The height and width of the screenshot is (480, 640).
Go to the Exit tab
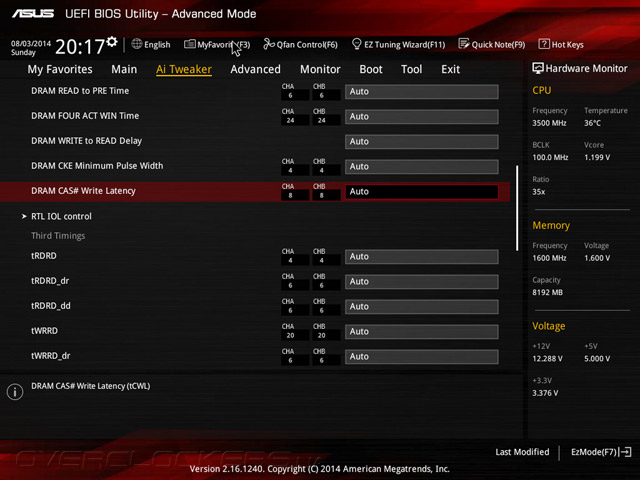point(450,69)
